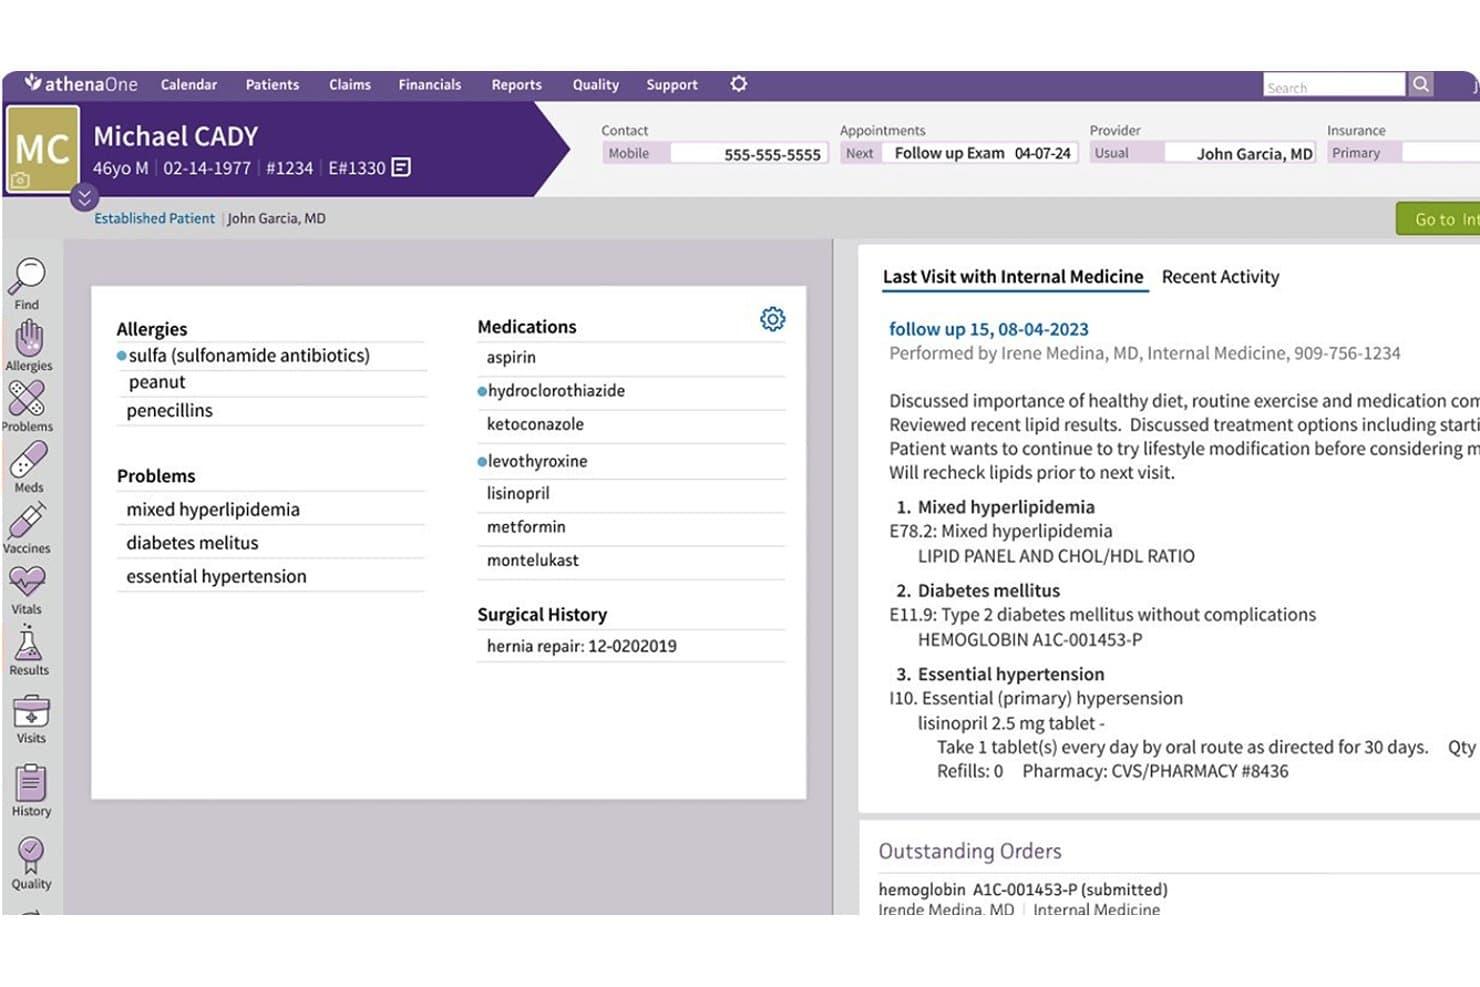Image resolution: width=1480 pixels, height=987 pixels.
Task: Click Primary insurance label
Action: (1356, 153)
